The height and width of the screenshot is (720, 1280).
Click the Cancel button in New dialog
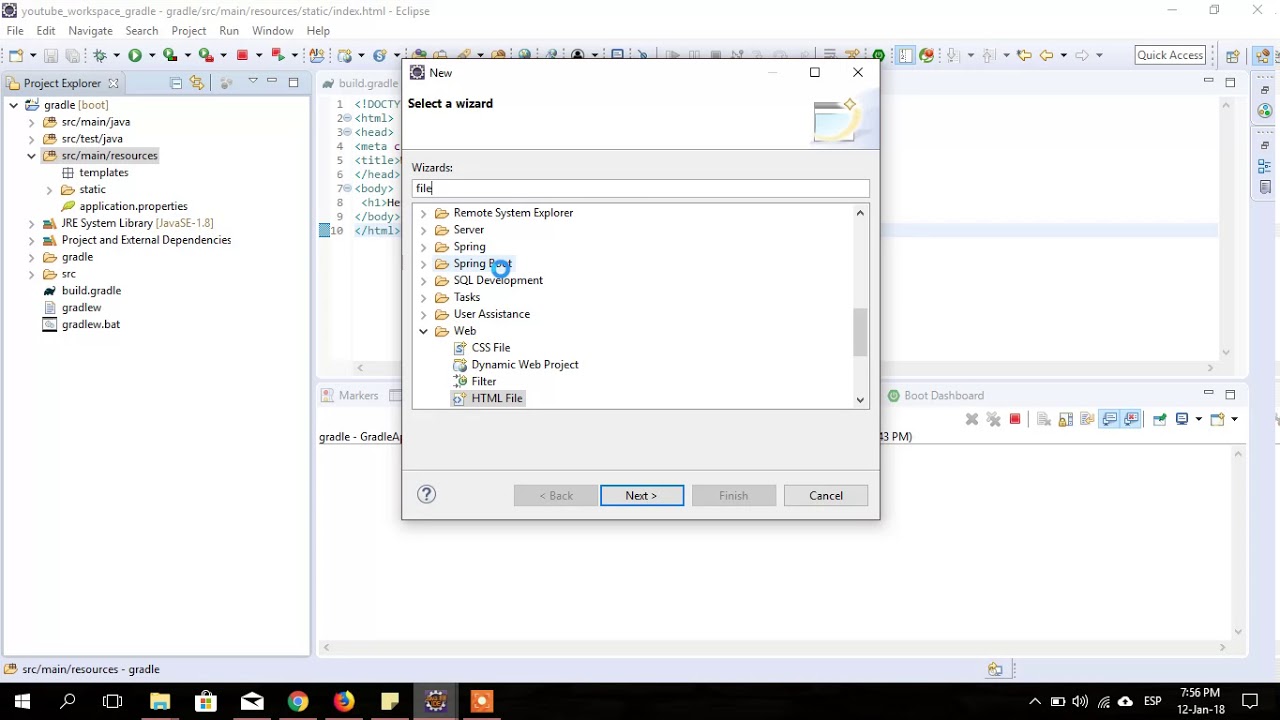pyautogui.click(x=826, y=495)
